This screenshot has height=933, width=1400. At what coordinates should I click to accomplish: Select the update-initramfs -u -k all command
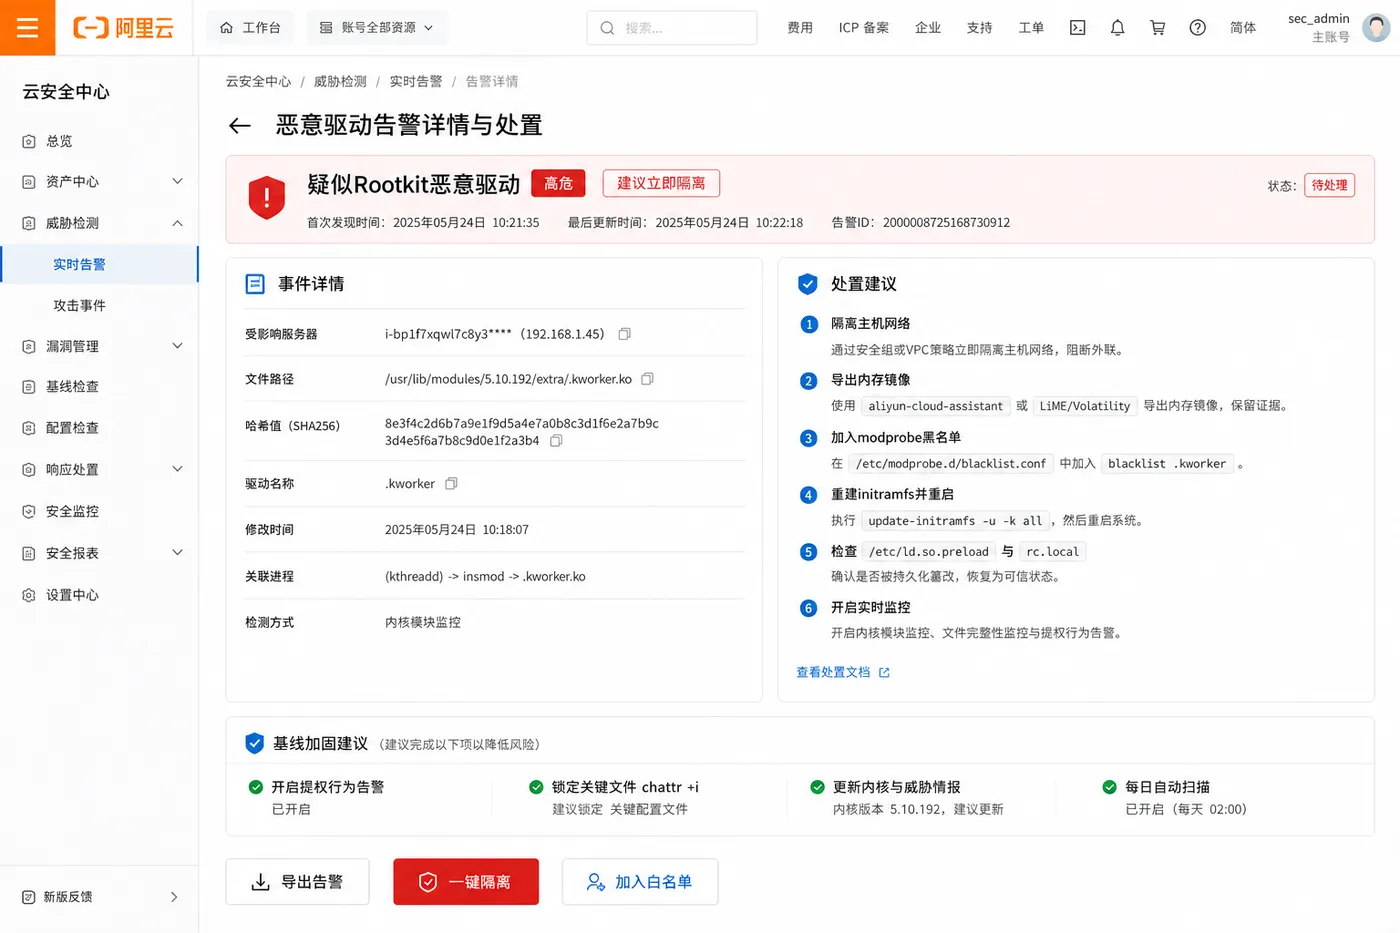coord(955,521)
